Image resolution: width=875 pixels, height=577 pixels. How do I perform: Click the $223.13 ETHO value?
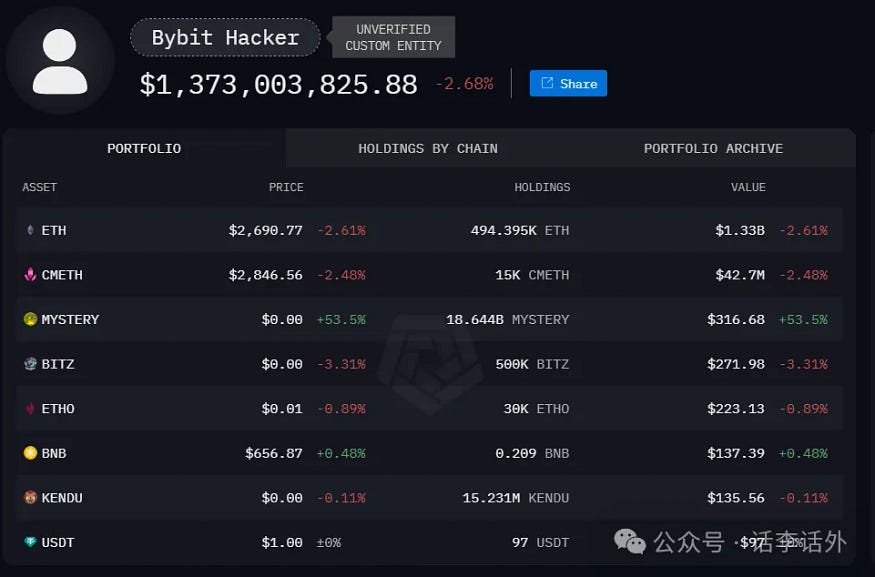point(736,409)
